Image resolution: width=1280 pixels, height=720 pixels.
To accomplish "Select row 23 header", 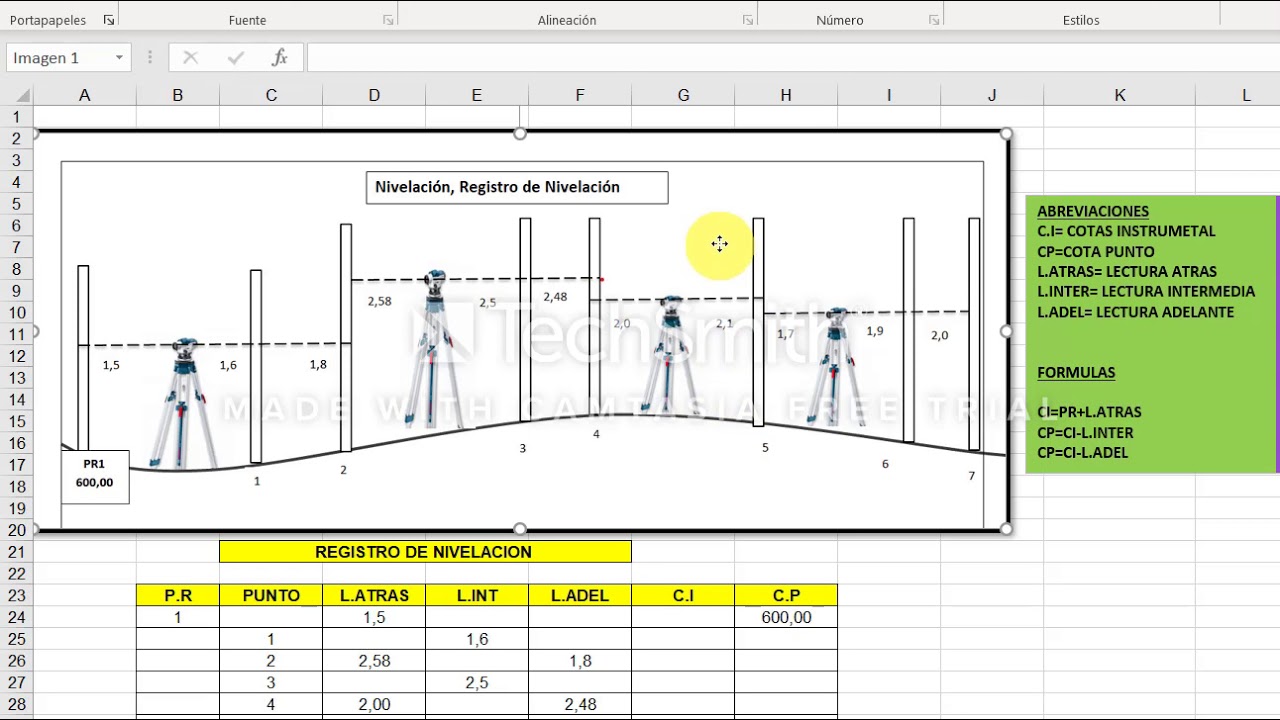I will 17,595.
